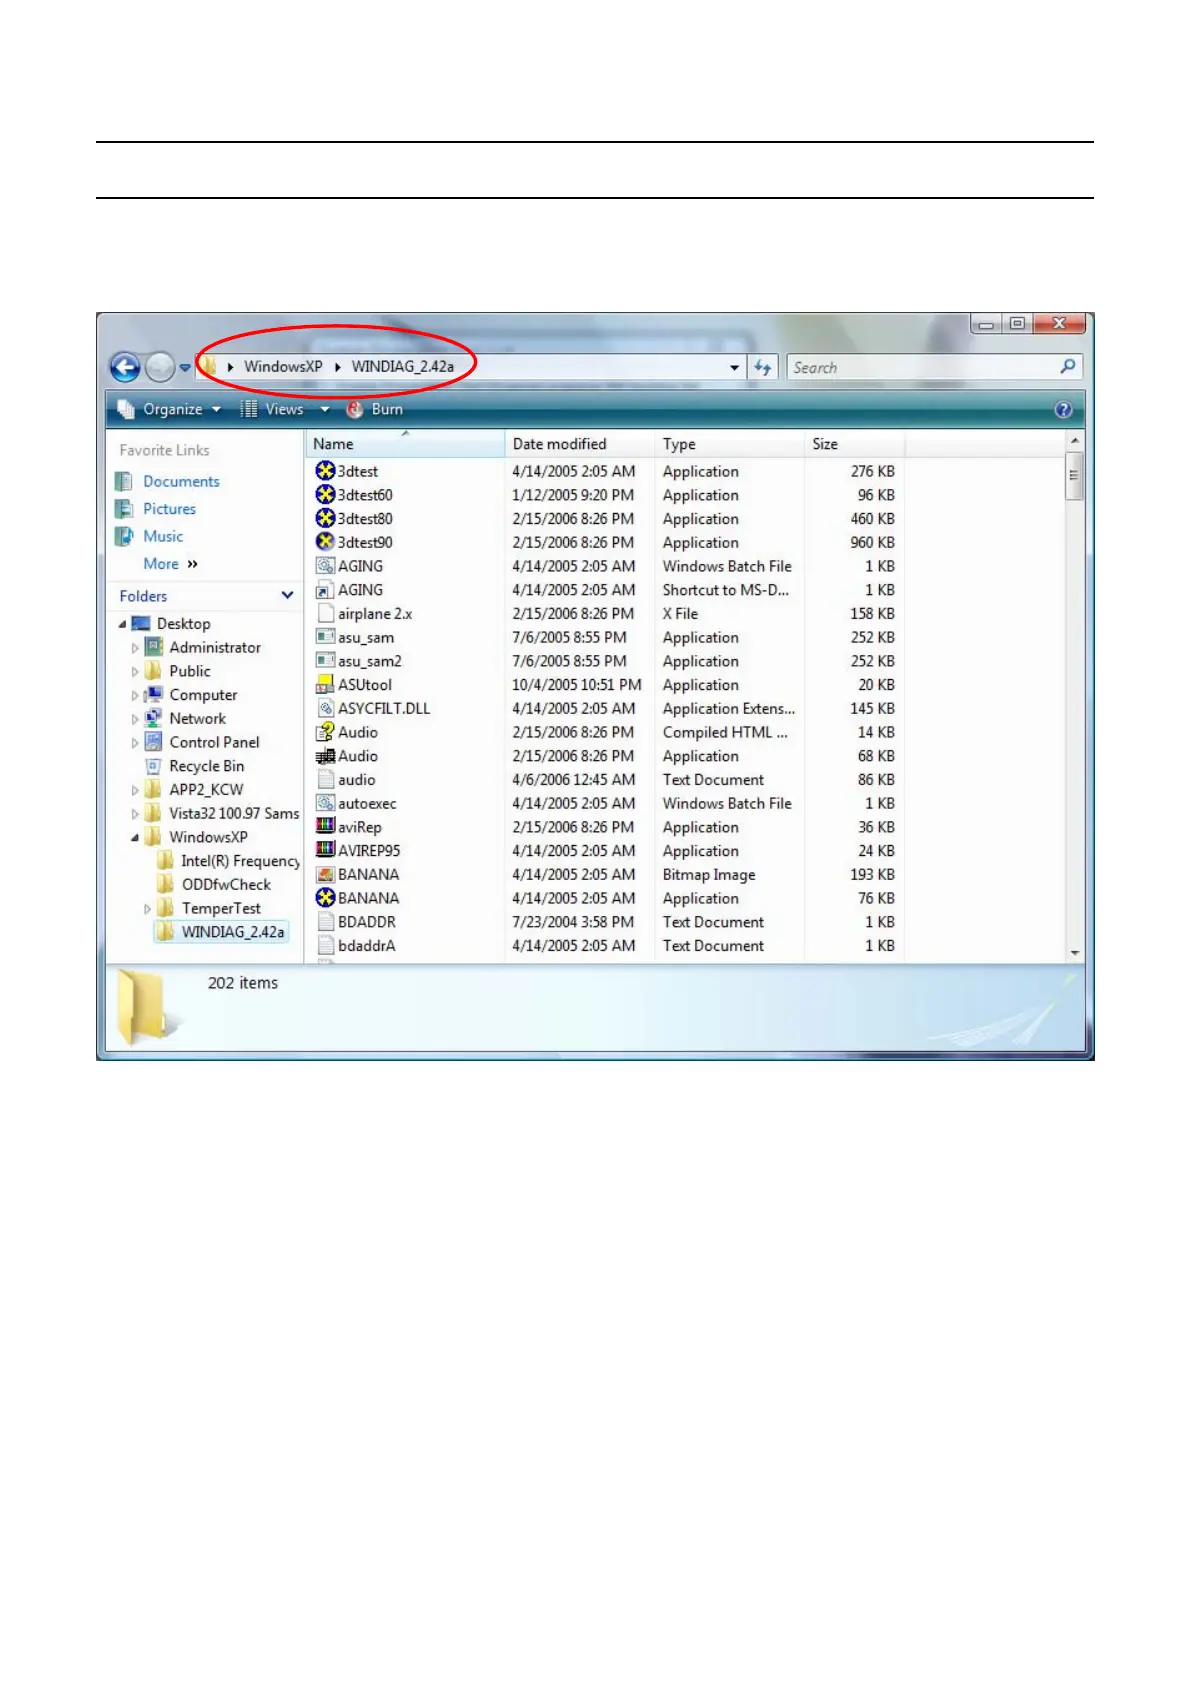This screenshot has width=1190, height=1684.
Task: Open Help with the question mark icon
Action: coord(1063,409)
